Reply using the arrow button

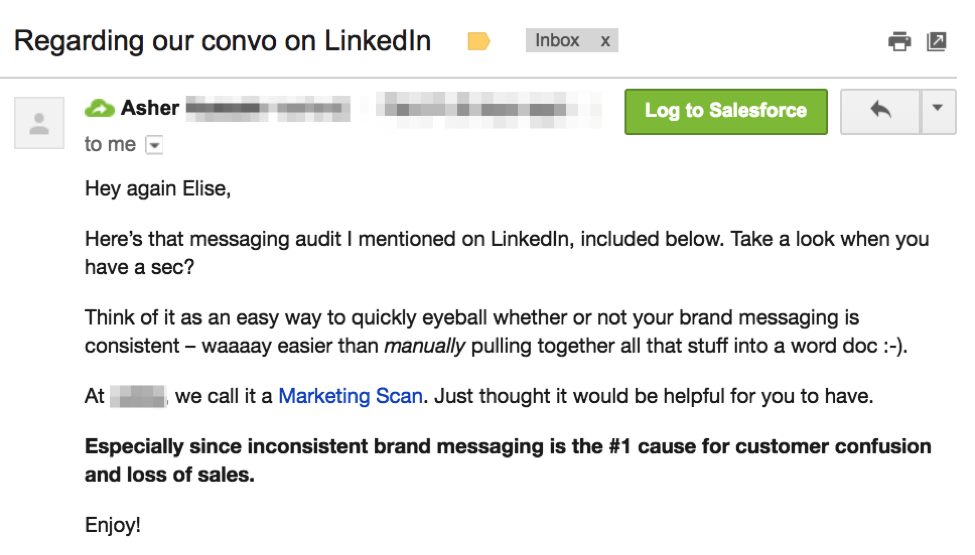pos(881,111)
